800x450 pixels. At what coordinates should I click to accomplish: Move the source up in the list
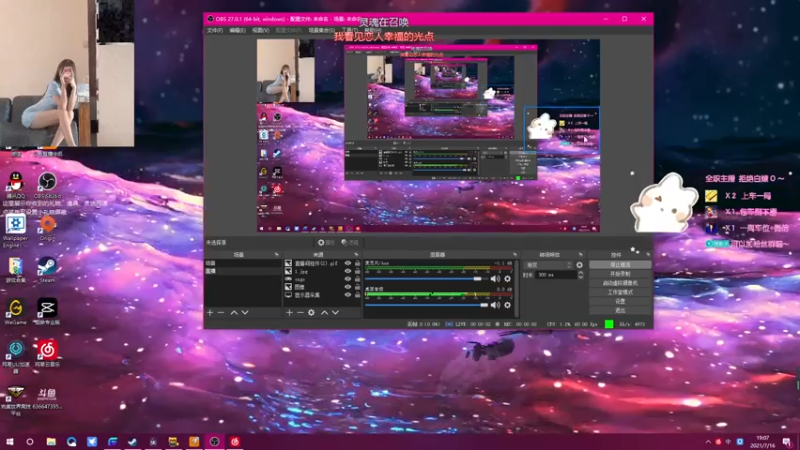click(324, 312)
